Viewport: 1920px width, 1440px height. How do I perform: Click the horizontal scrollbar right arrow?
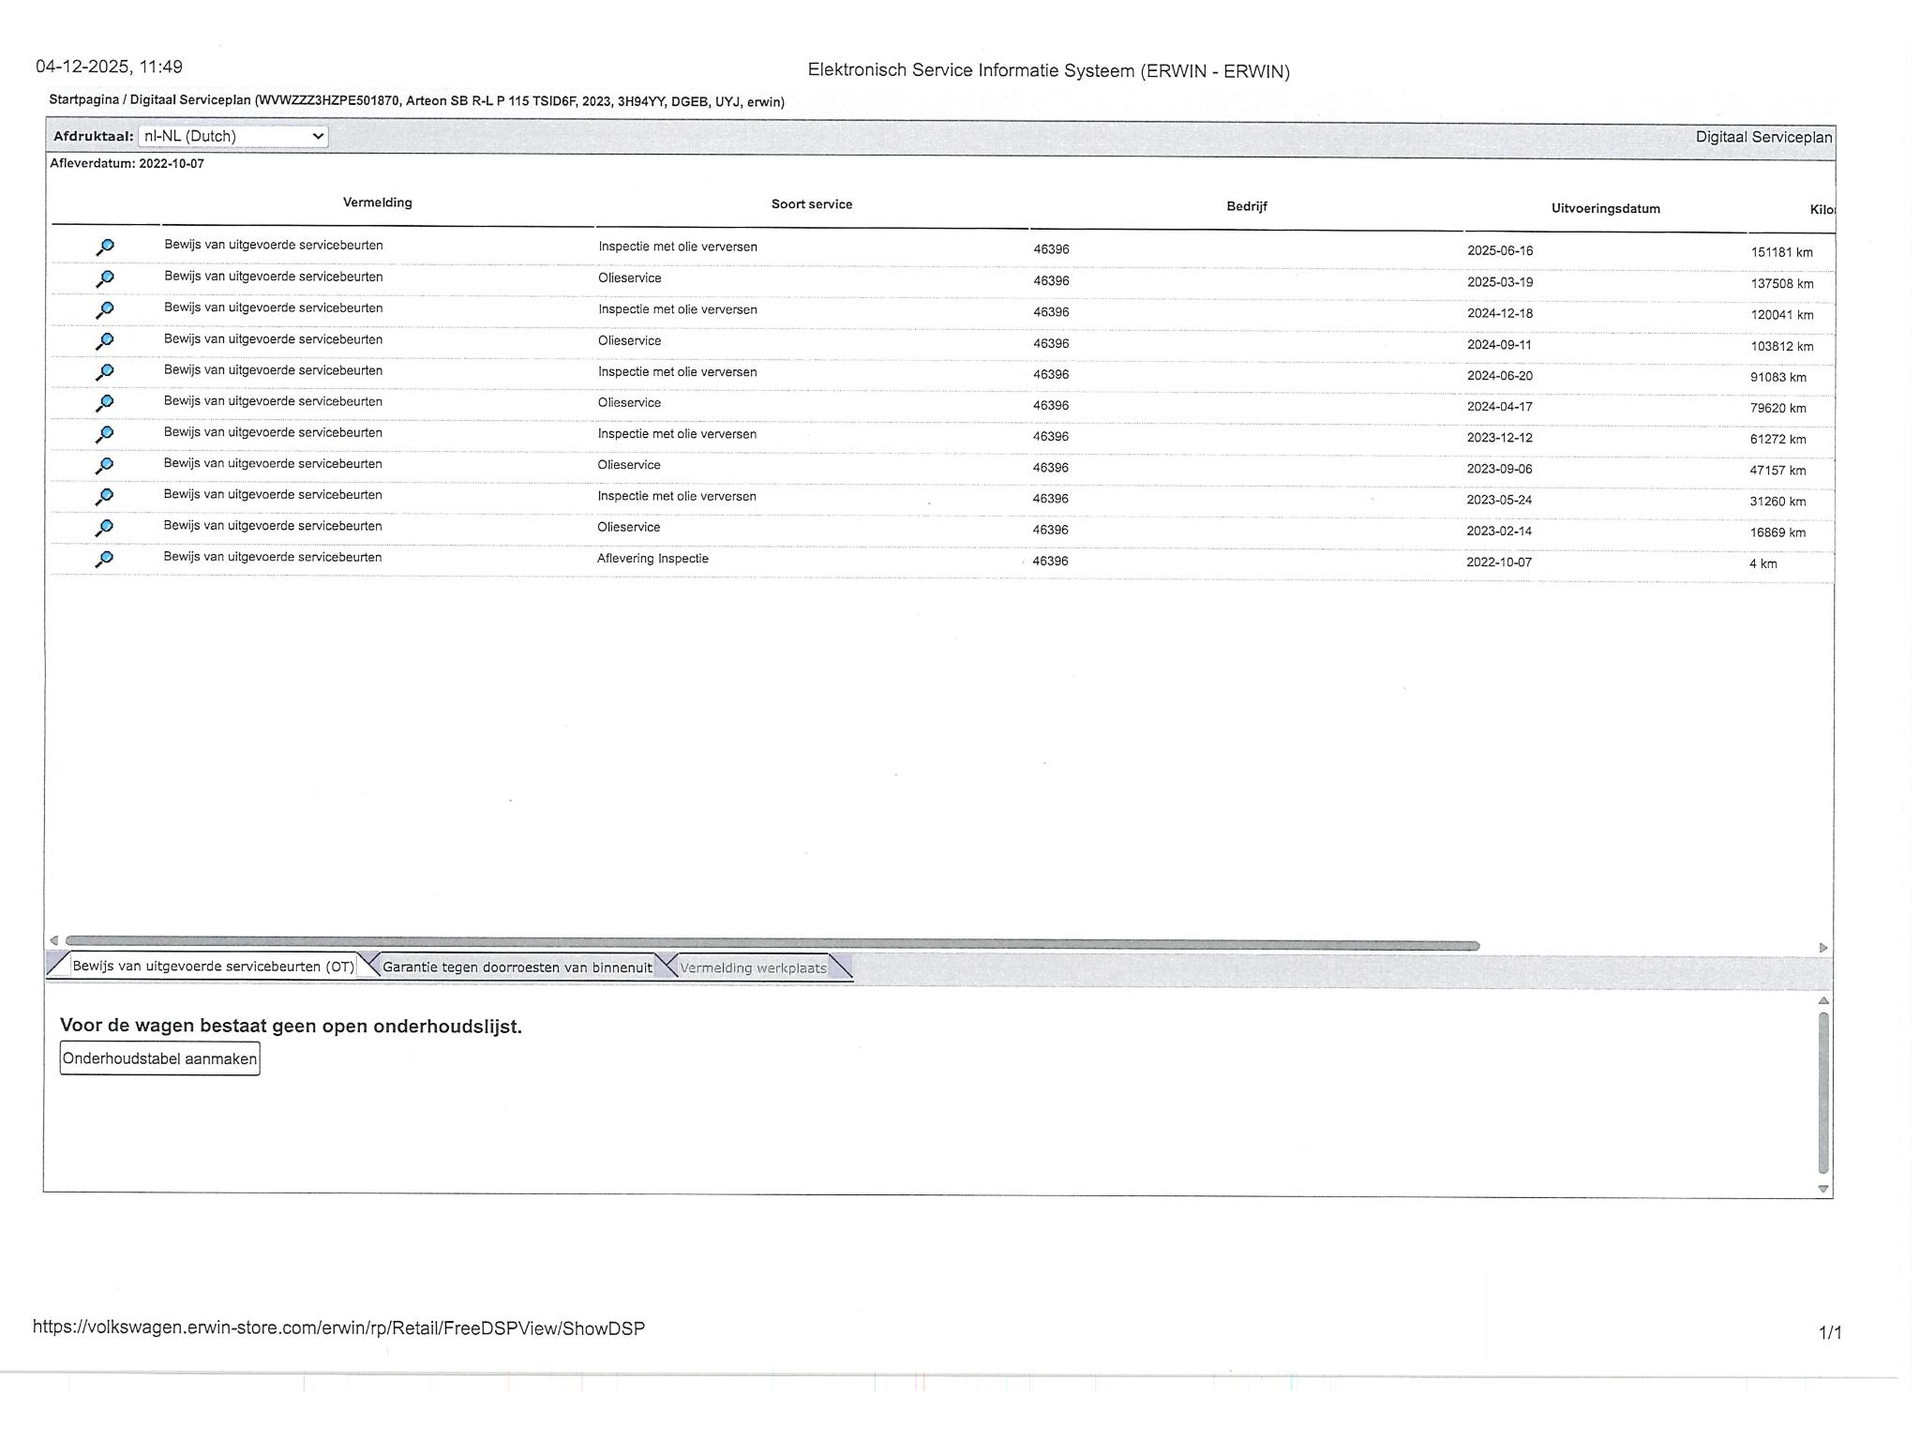pos(1823,947)
